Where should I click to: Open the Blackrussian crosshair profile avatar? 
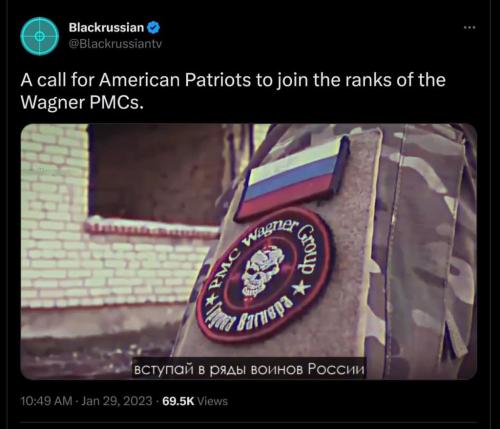point(39,36)
